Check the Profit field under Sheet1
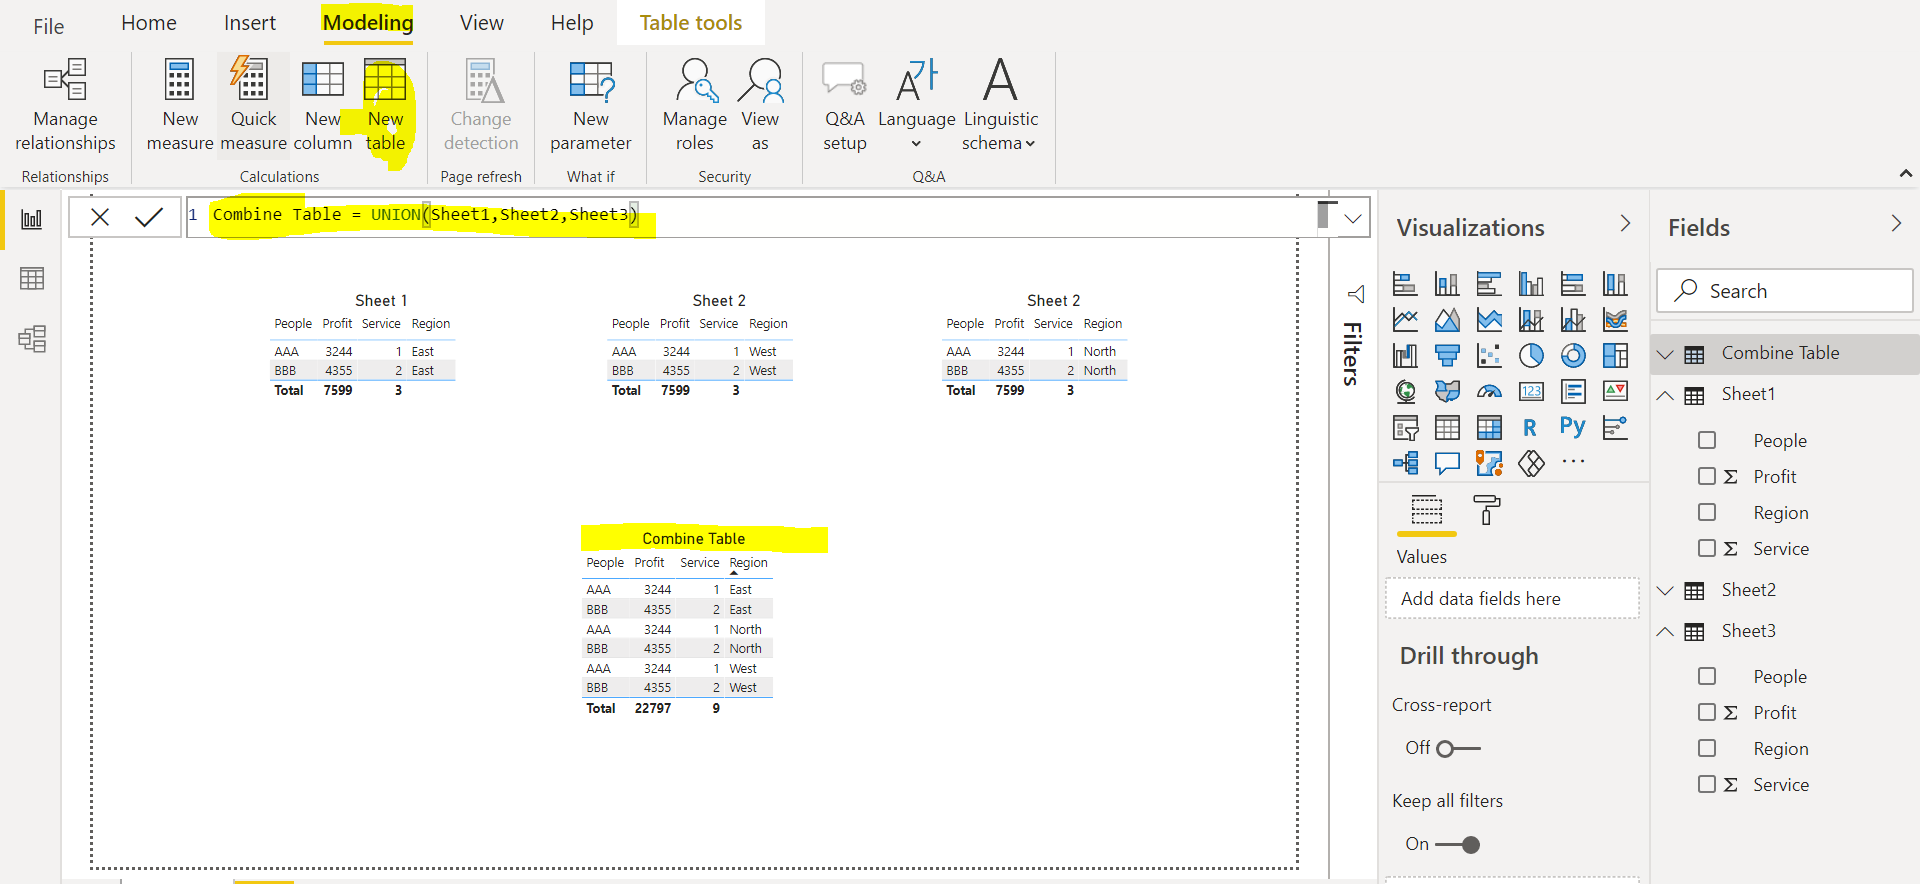 pyautogui.click(x=1707, y=476)
